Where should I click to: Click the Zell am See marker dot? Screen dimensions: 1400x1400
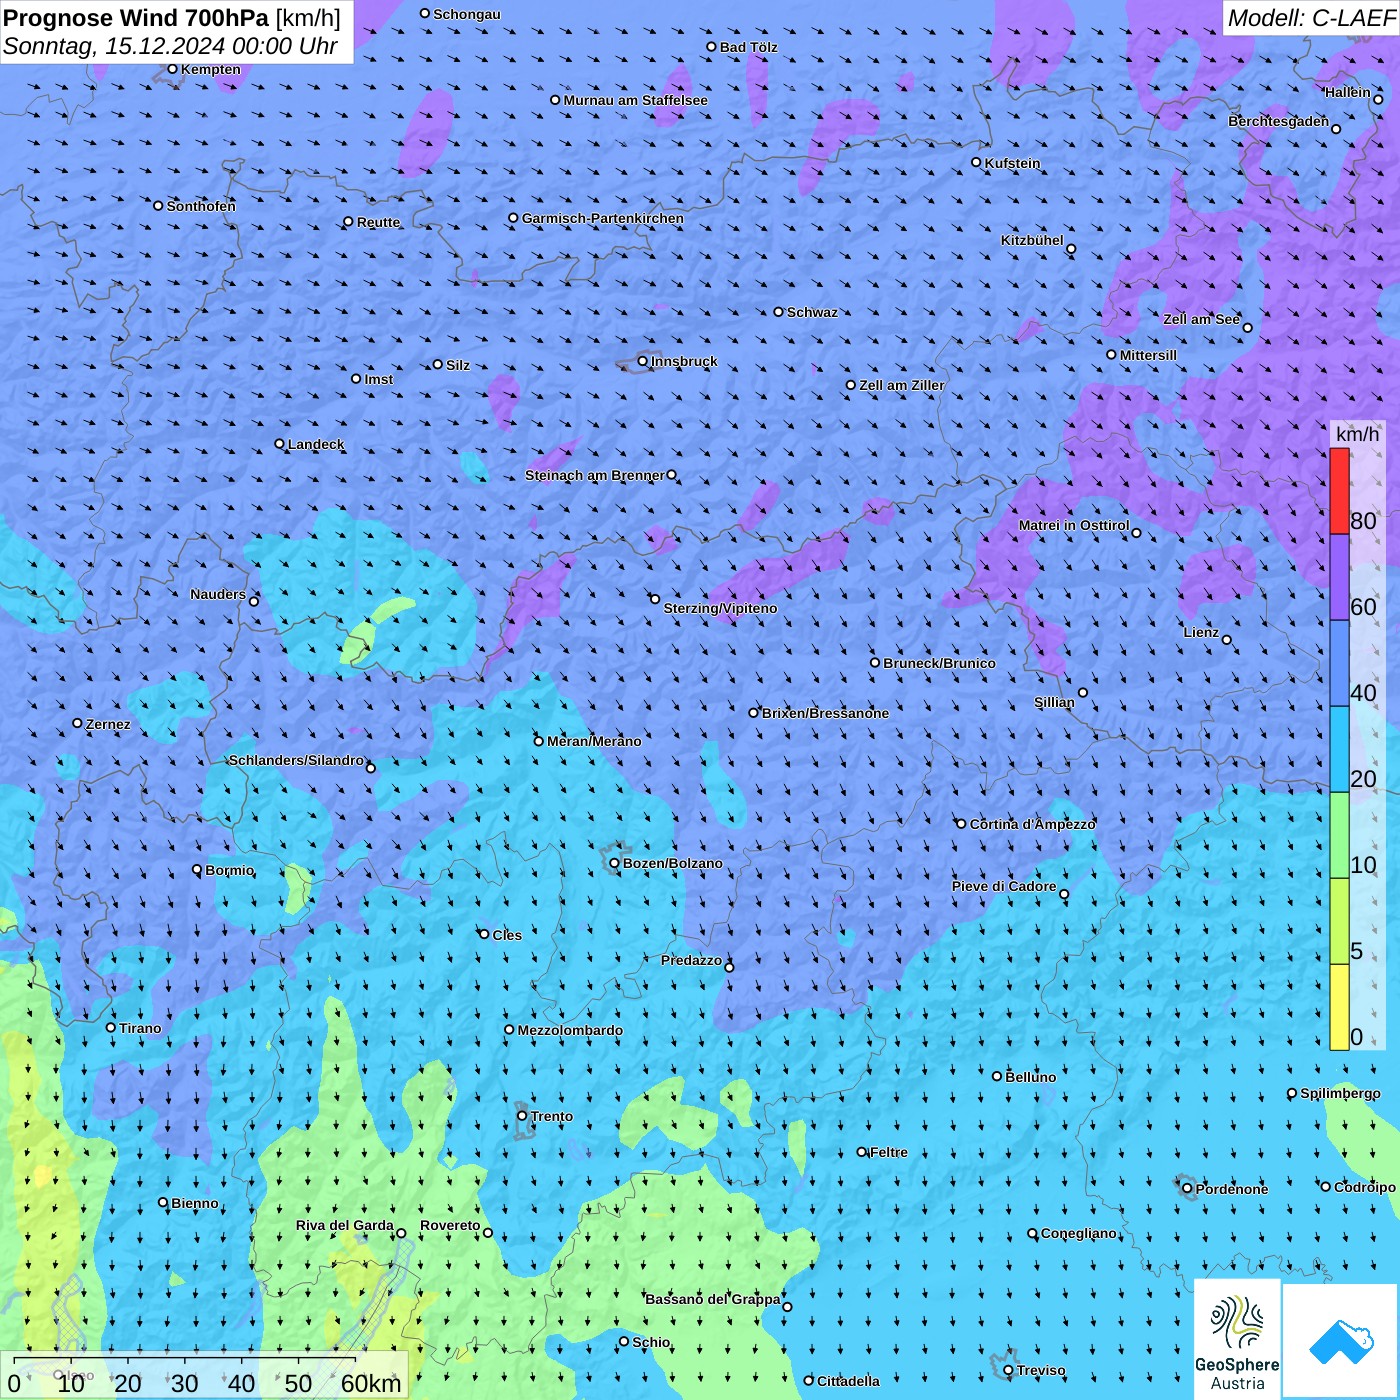click(x=1247, y=328)
